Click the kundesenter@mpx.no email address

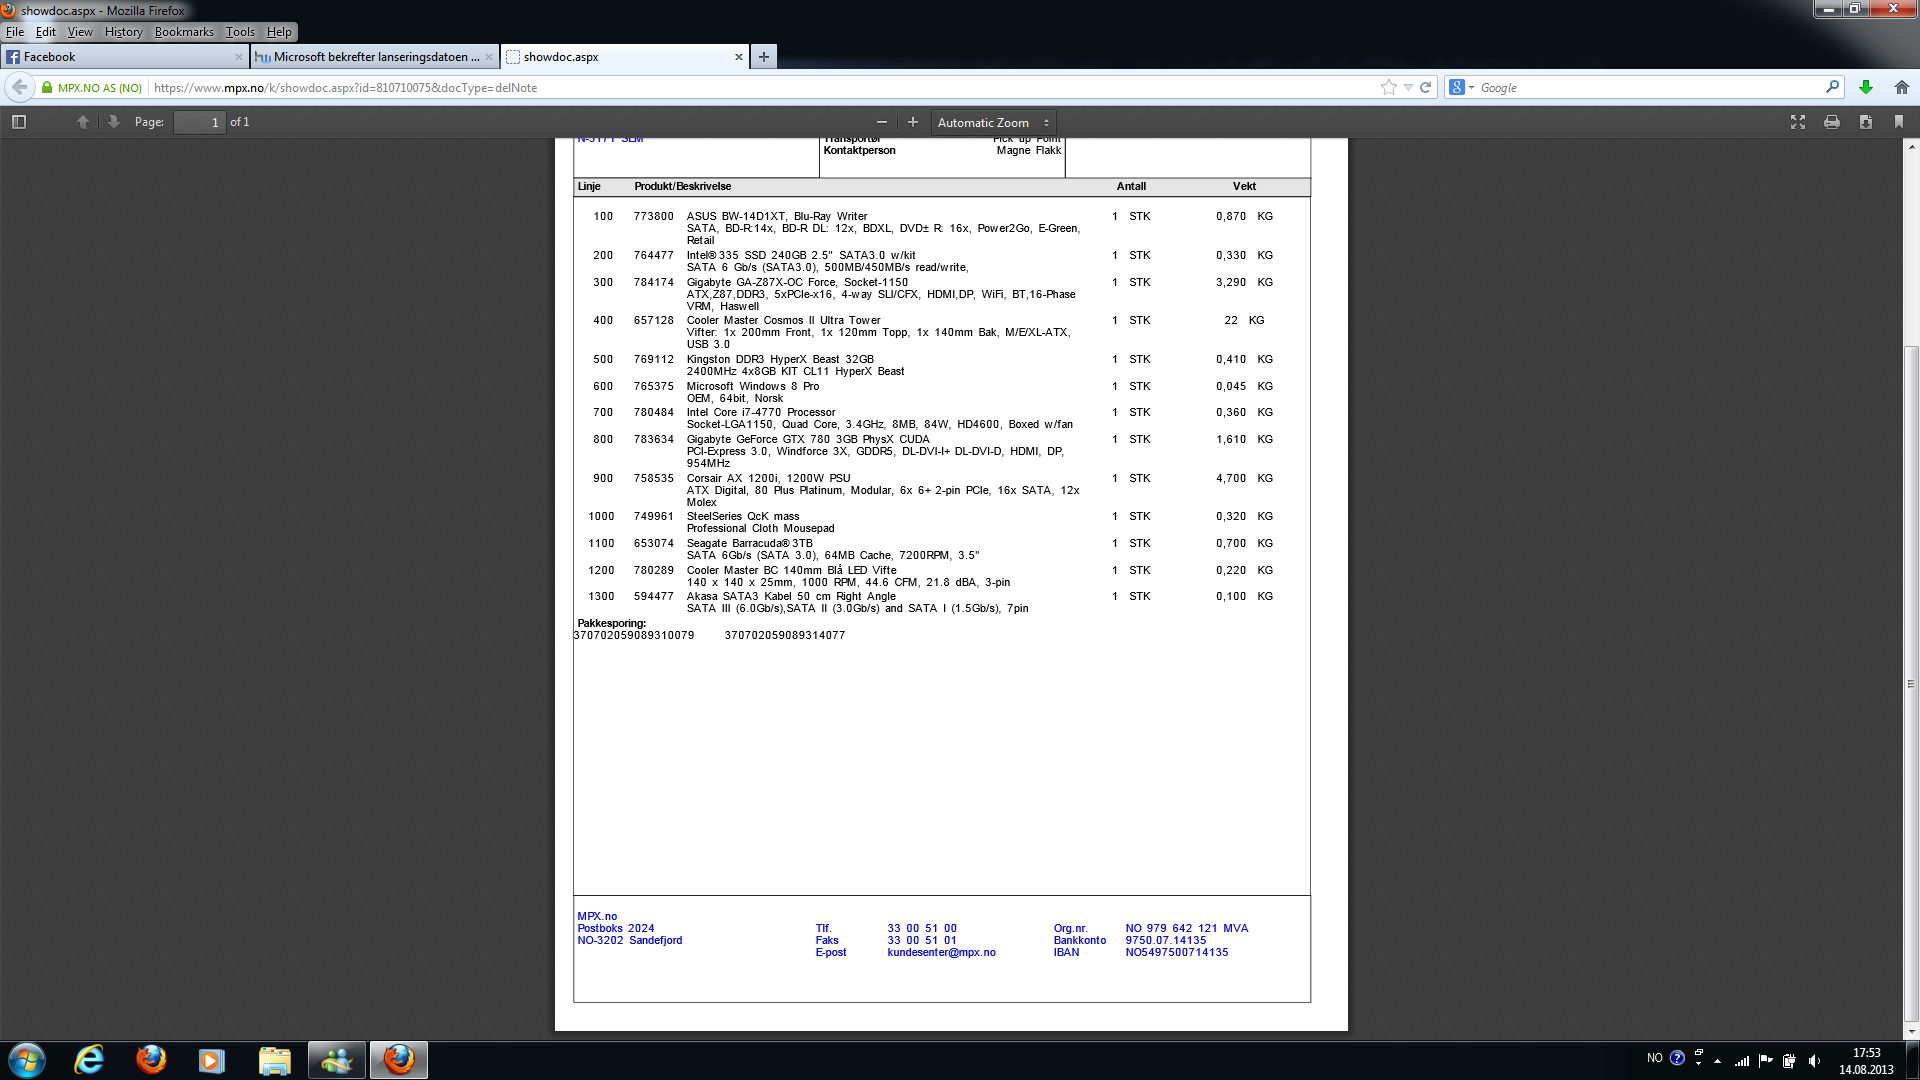[941, 953]
